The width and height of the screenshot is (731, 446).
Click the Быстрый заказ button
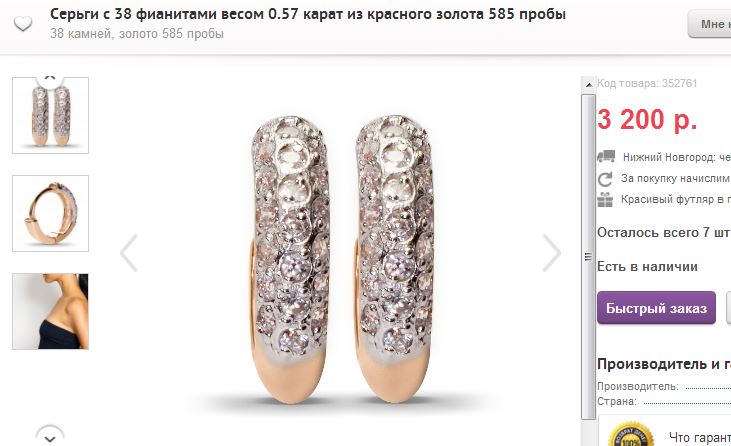pyautogui.click(x=656, y=308)
